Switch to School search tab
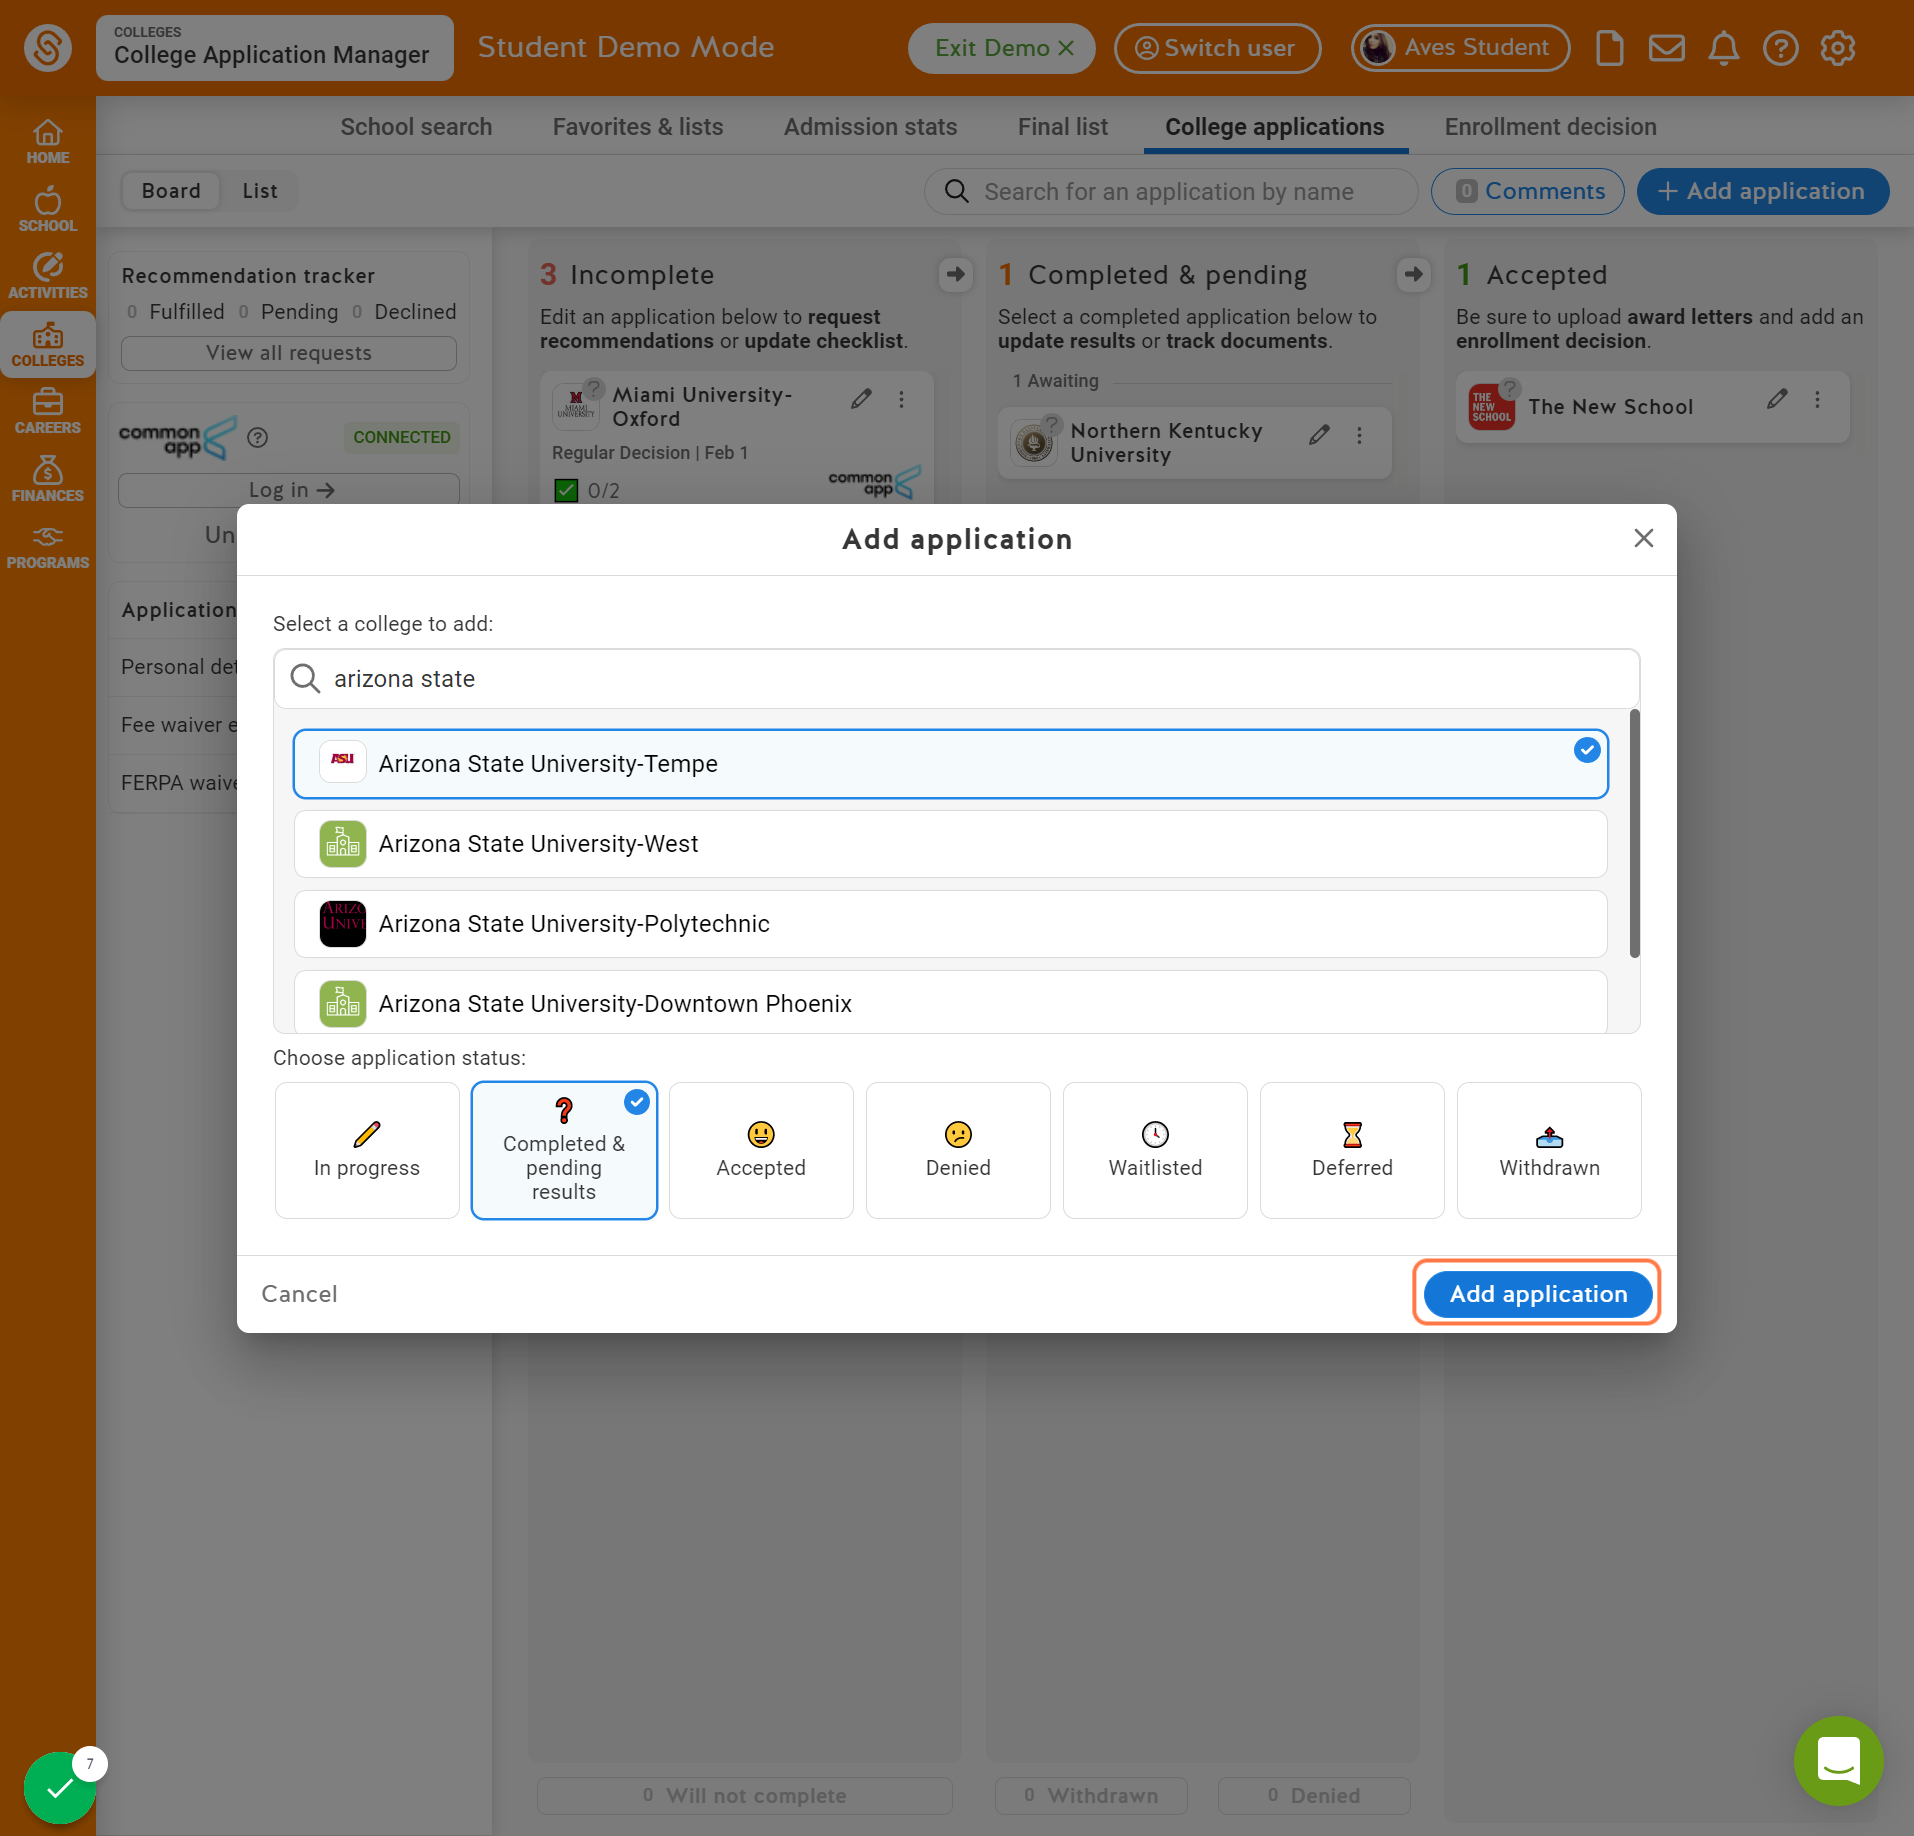1914x1836 pixels. click(416, 127)
